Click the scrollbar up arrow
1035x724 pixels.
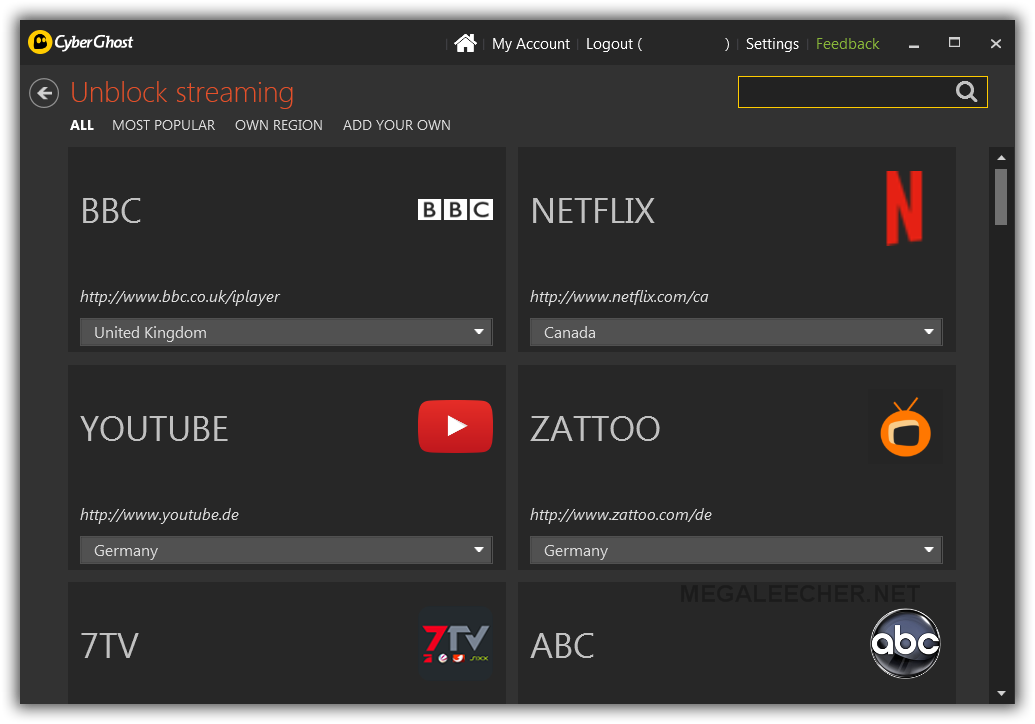coord(1001,158)
